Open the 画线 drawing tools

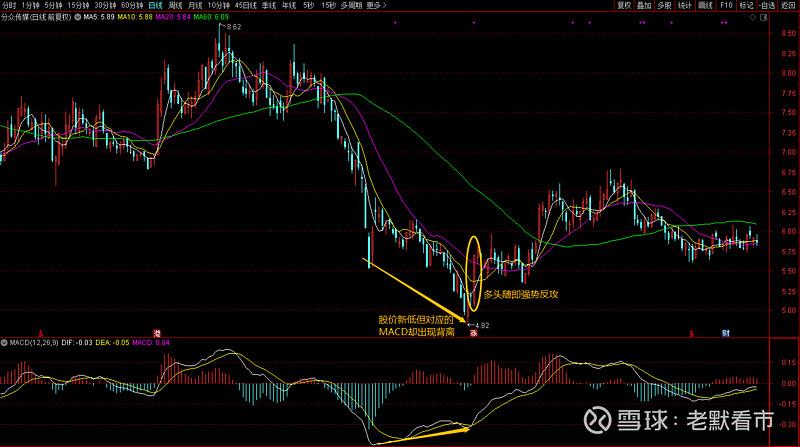point(706,6)
